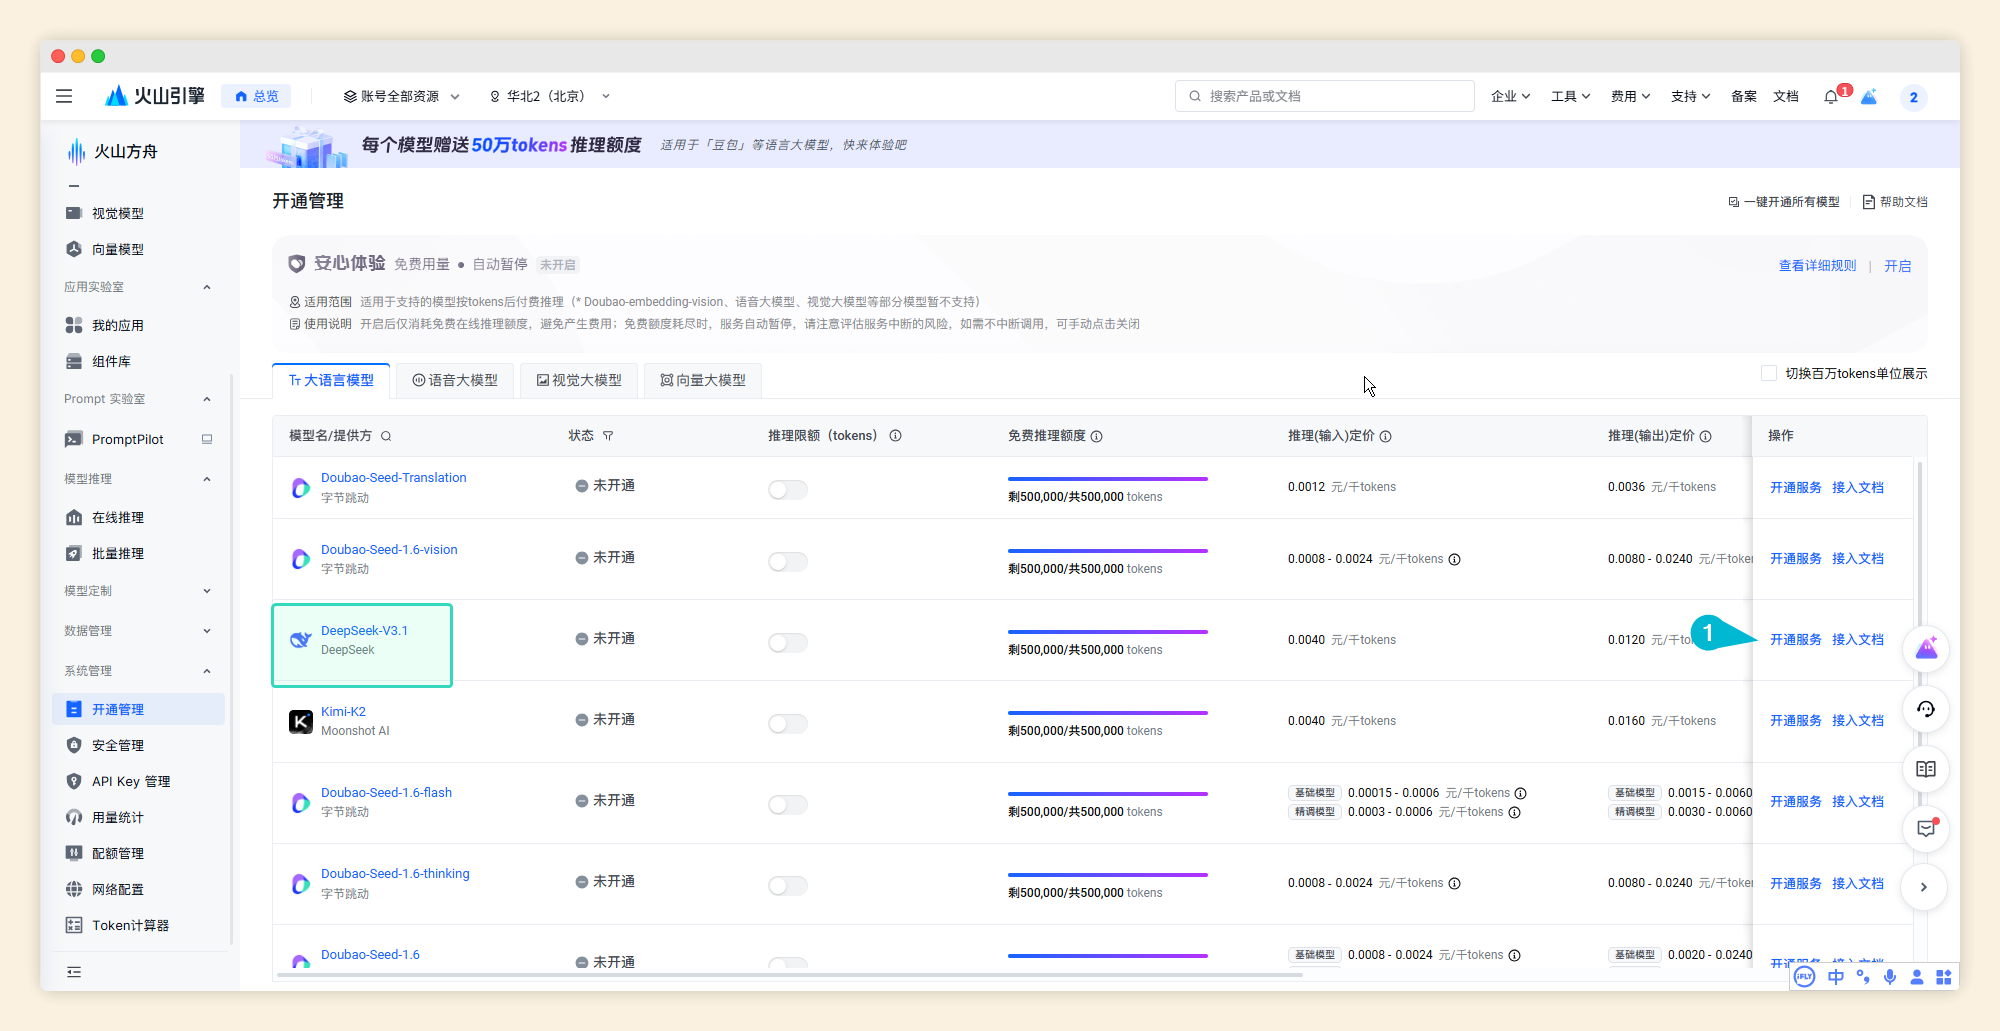
Task: Open the hamburger navigation menu
Action: [x=64, y=96]
